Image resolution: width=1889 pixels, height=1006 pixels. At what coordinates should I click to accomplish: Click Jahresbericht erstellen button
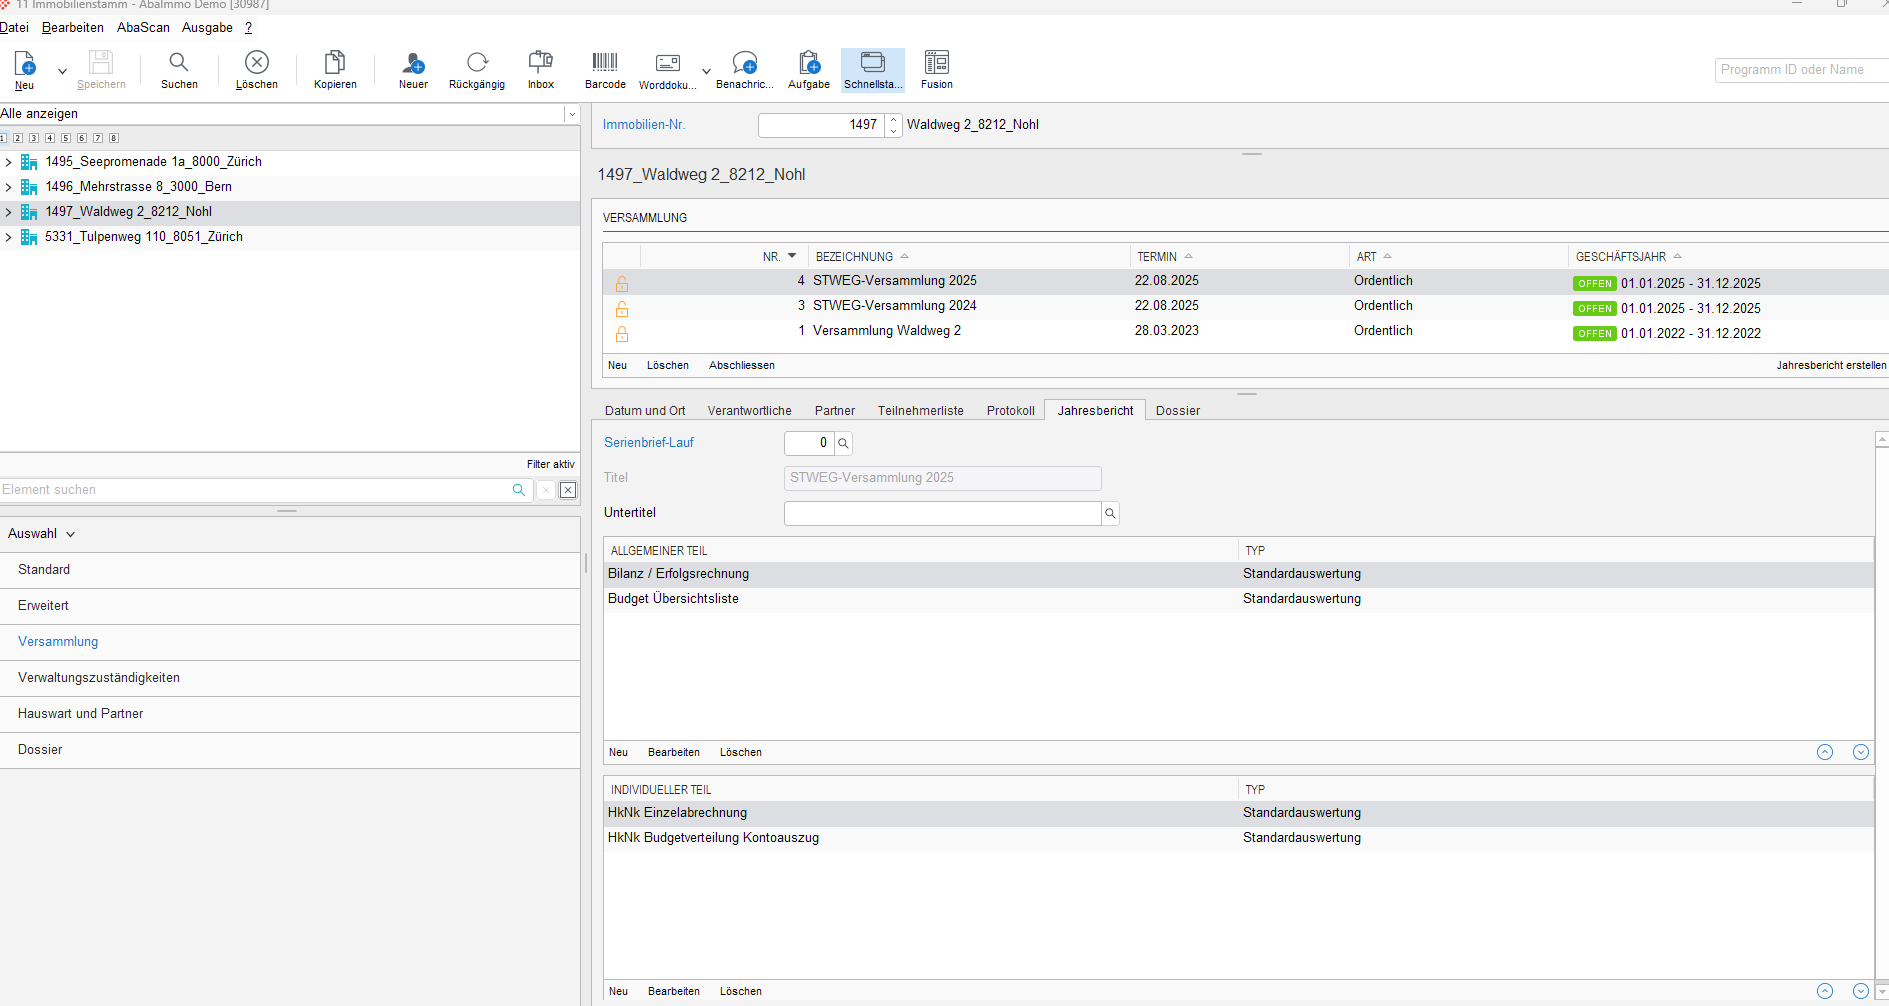1830,366
